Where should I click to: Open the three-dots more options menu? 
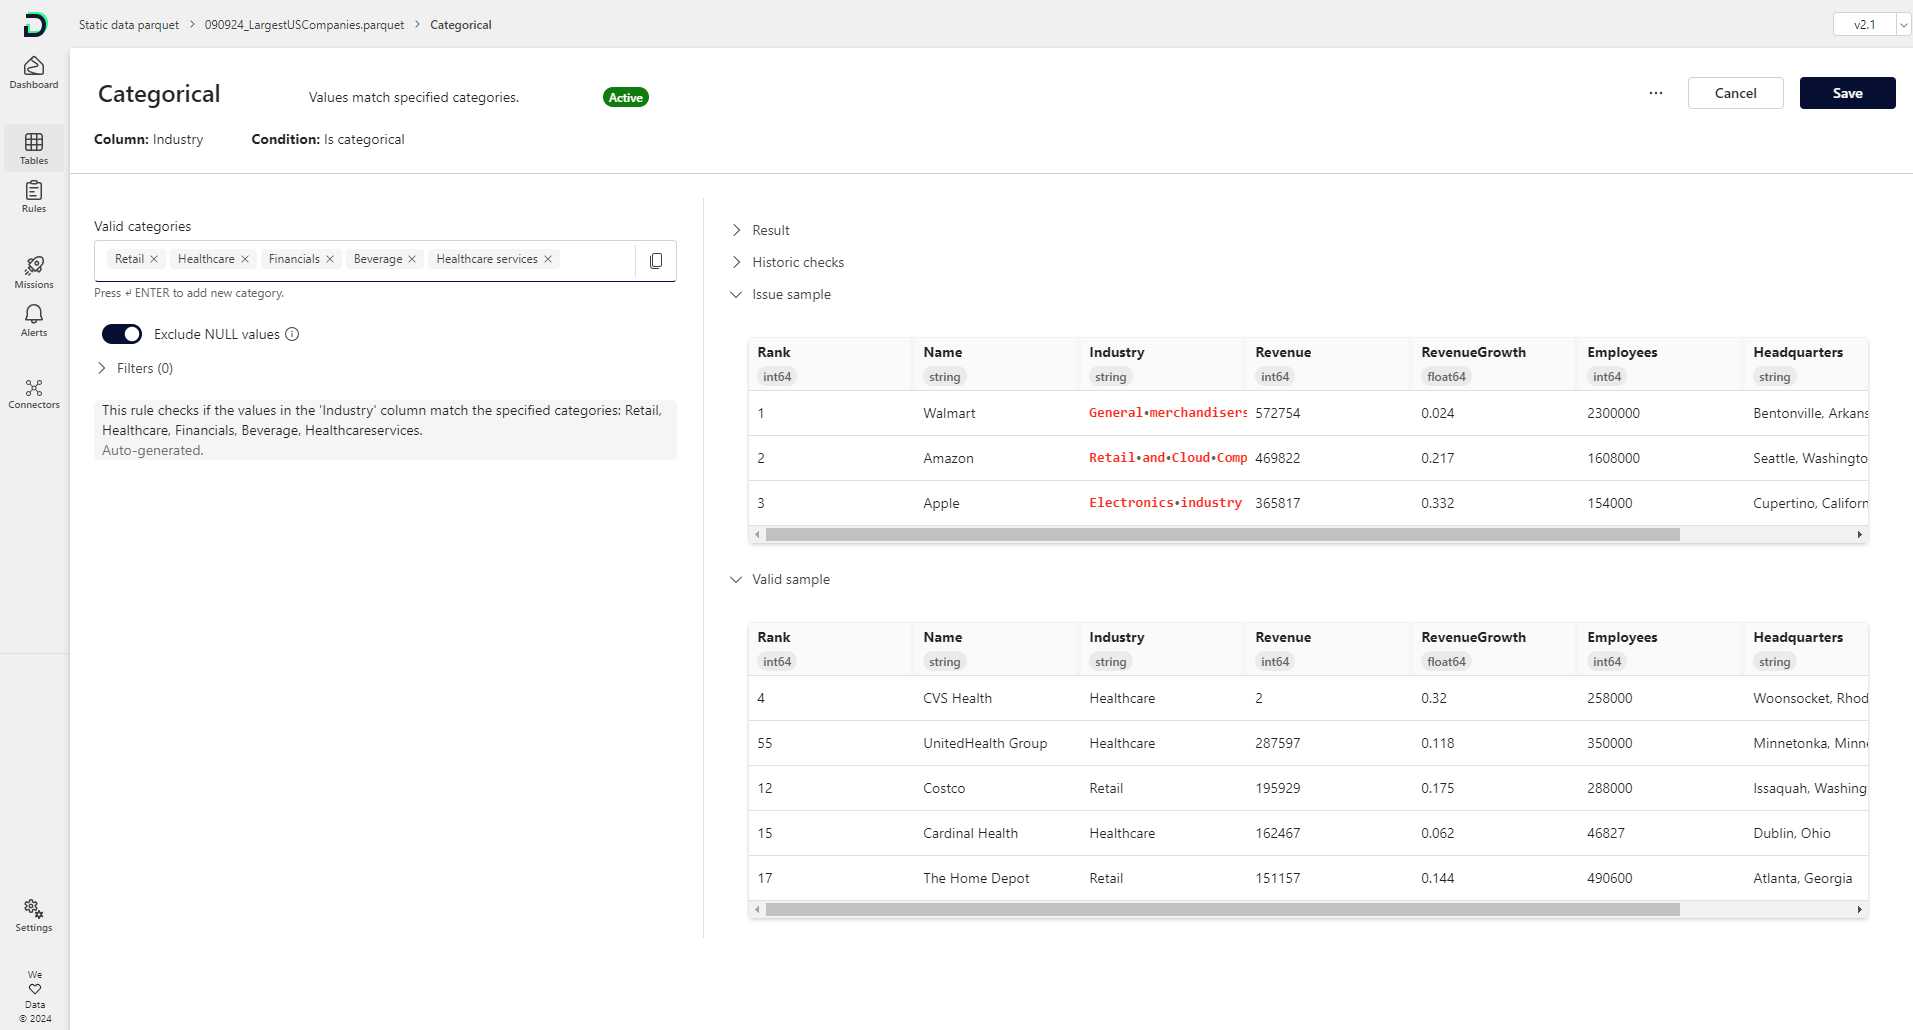pos(1656,93)
